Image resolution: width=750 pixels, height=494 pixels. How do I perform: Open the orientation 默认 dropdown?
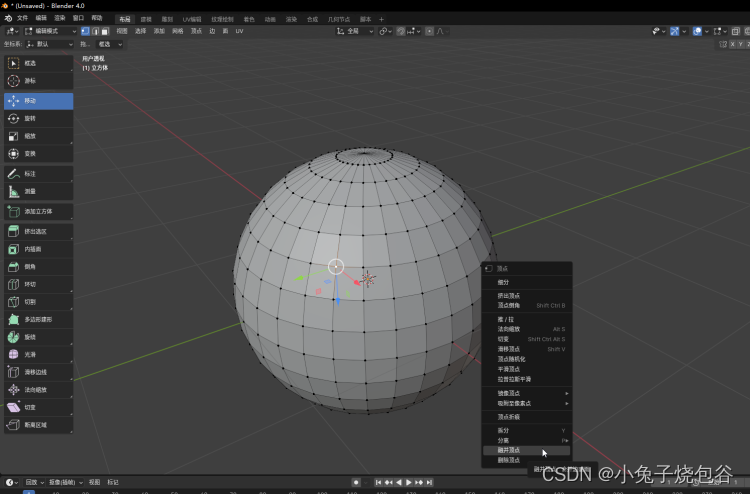(49, 44)
